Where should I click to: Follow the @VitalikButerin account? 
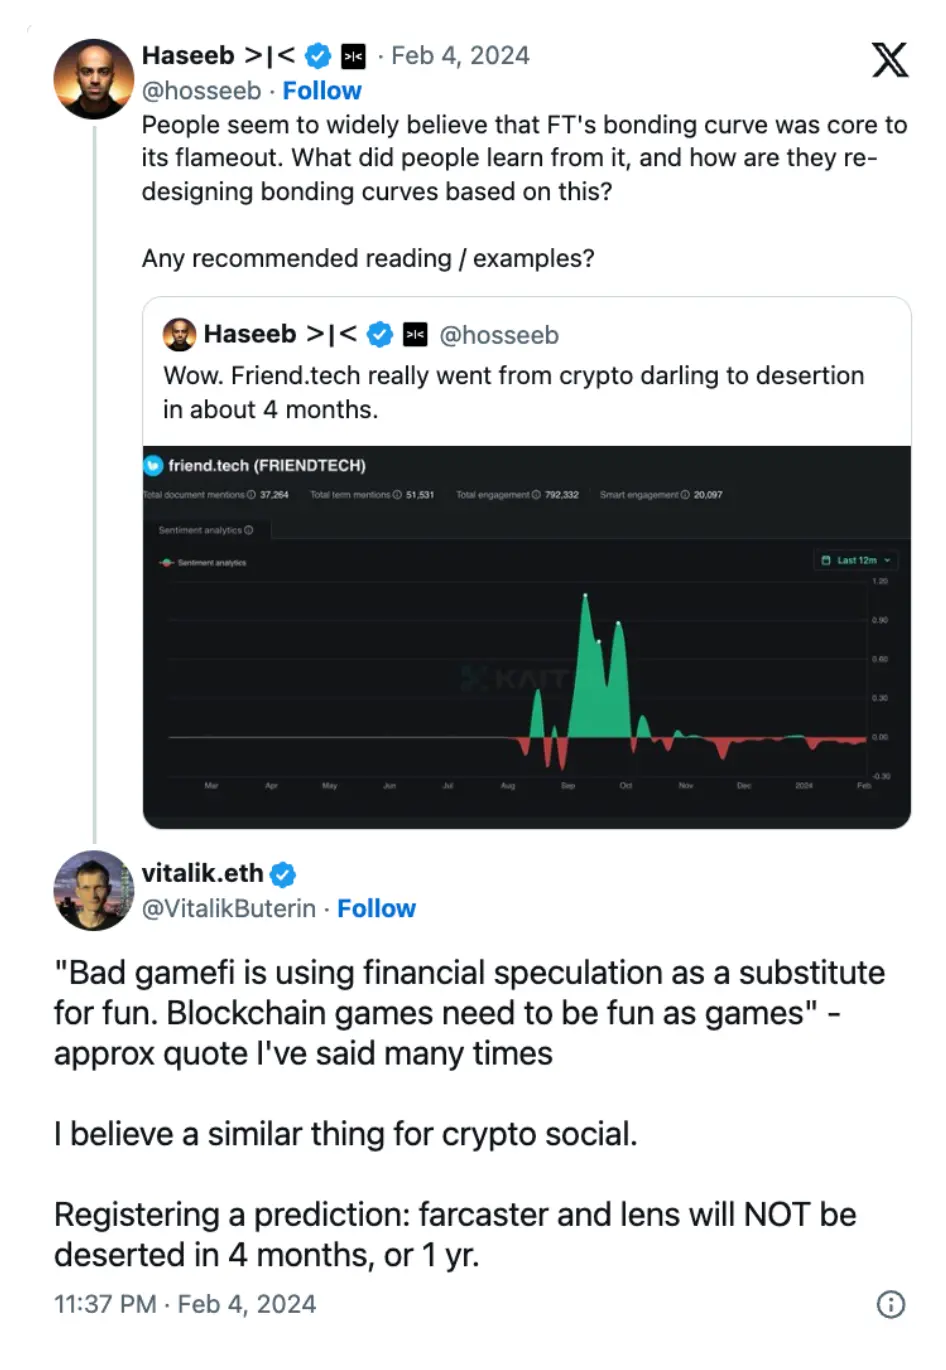coord(376,909)
